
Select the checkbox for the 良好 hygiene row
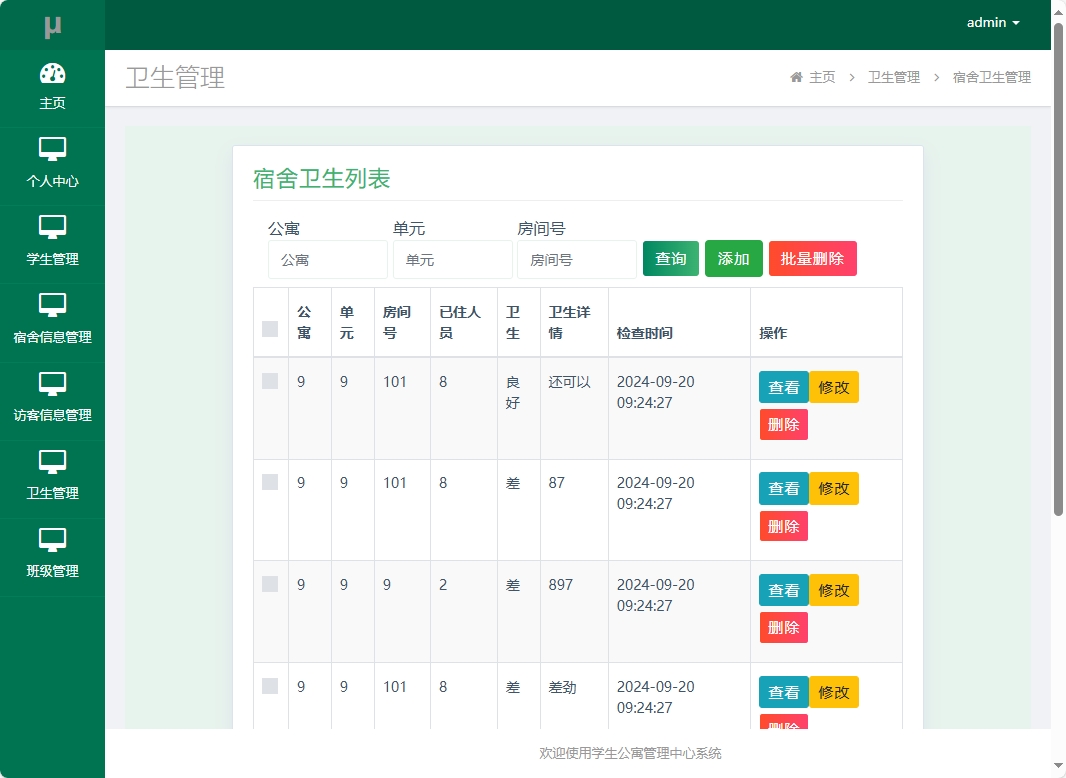(269, 381)
